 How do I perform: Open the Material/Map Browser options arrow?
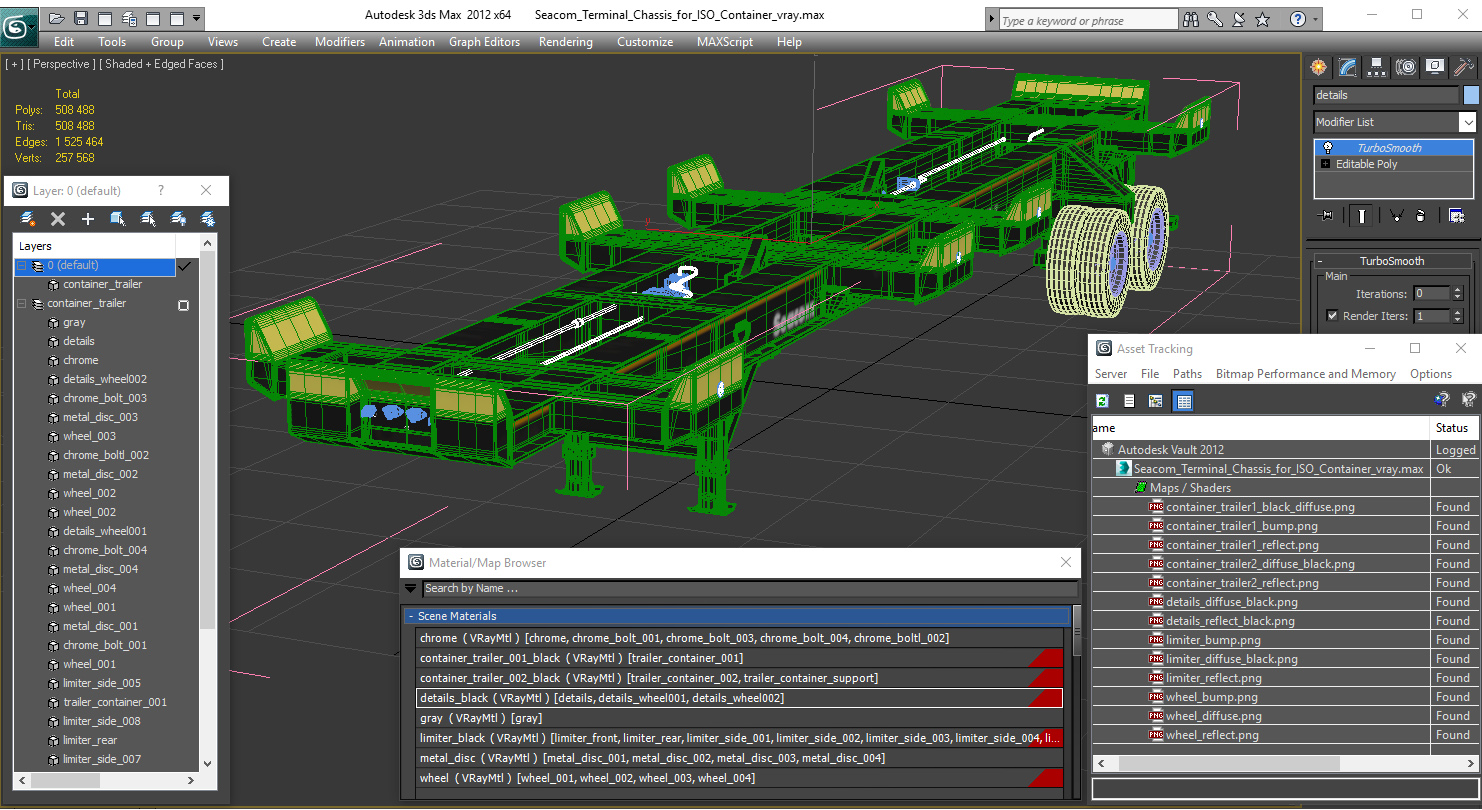(410, 589)
